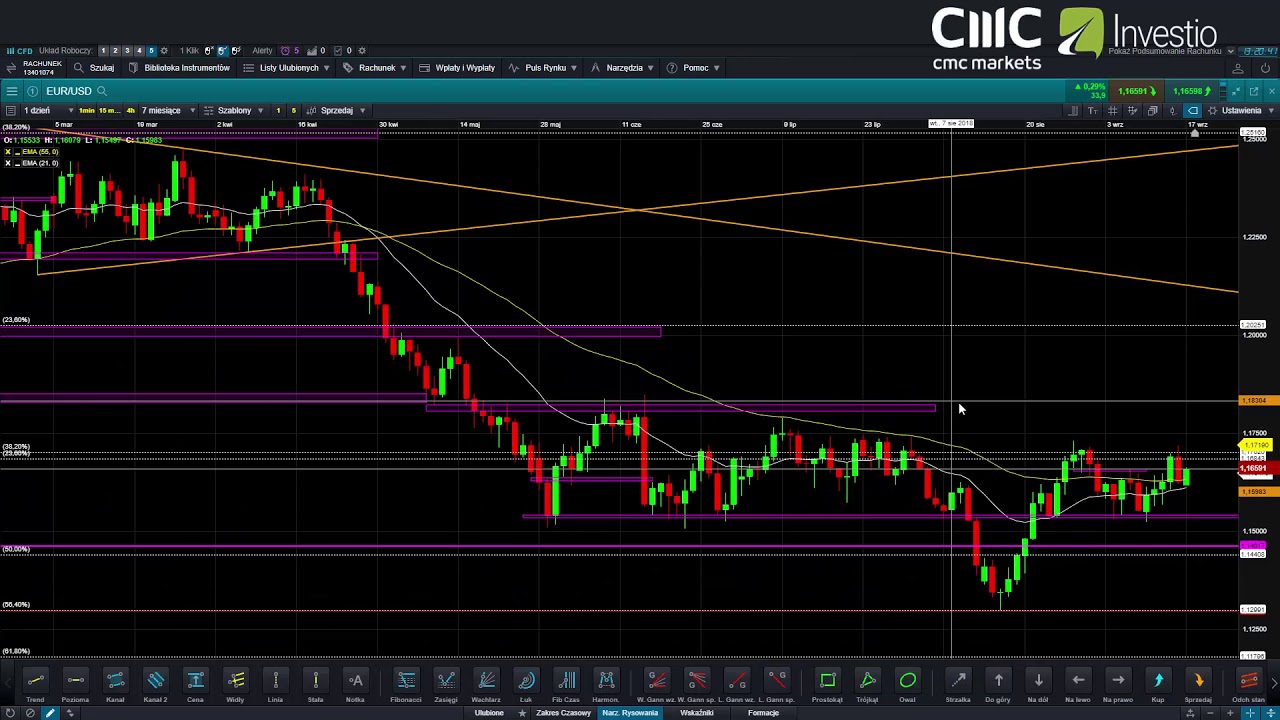1280x720 pixels.
Task: Select the Fibonacci retracement tool
Action: click(406, 685)
